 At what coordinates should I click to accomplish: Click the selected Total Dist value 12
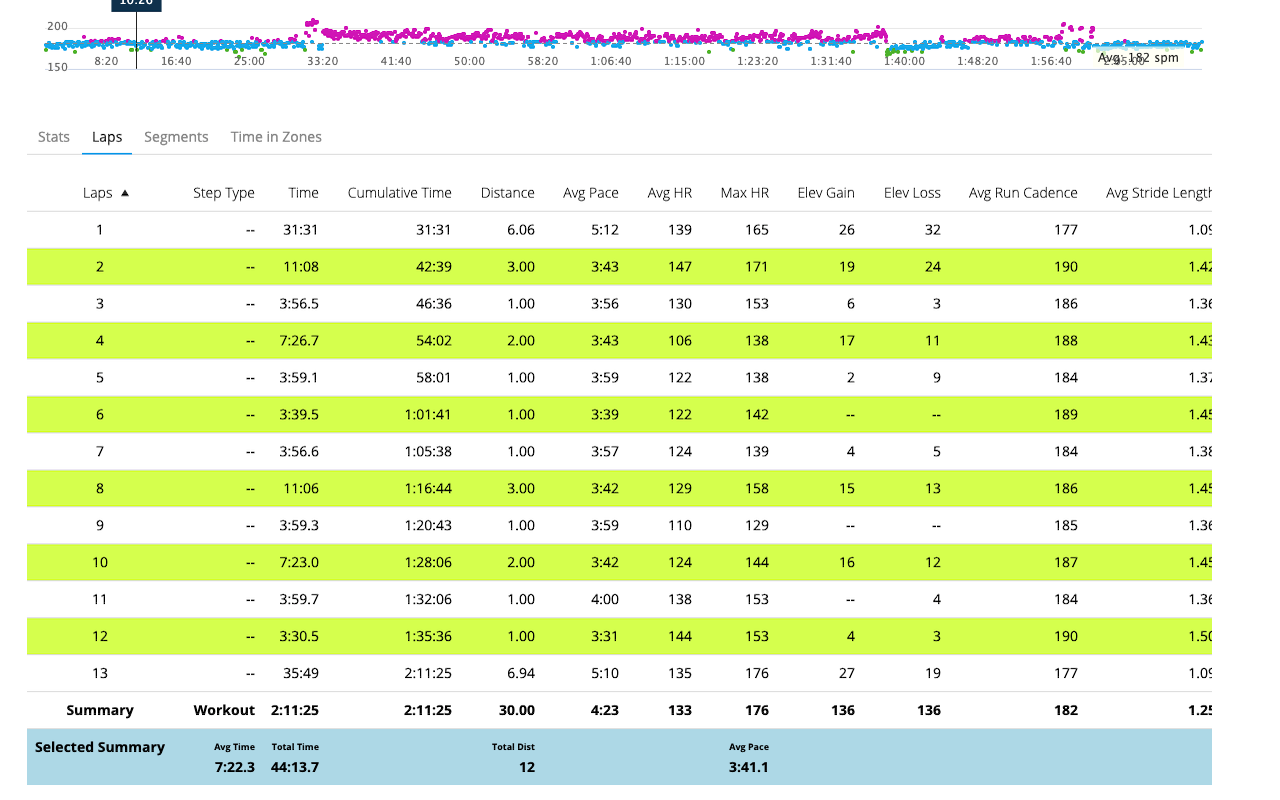pos(527,768)
